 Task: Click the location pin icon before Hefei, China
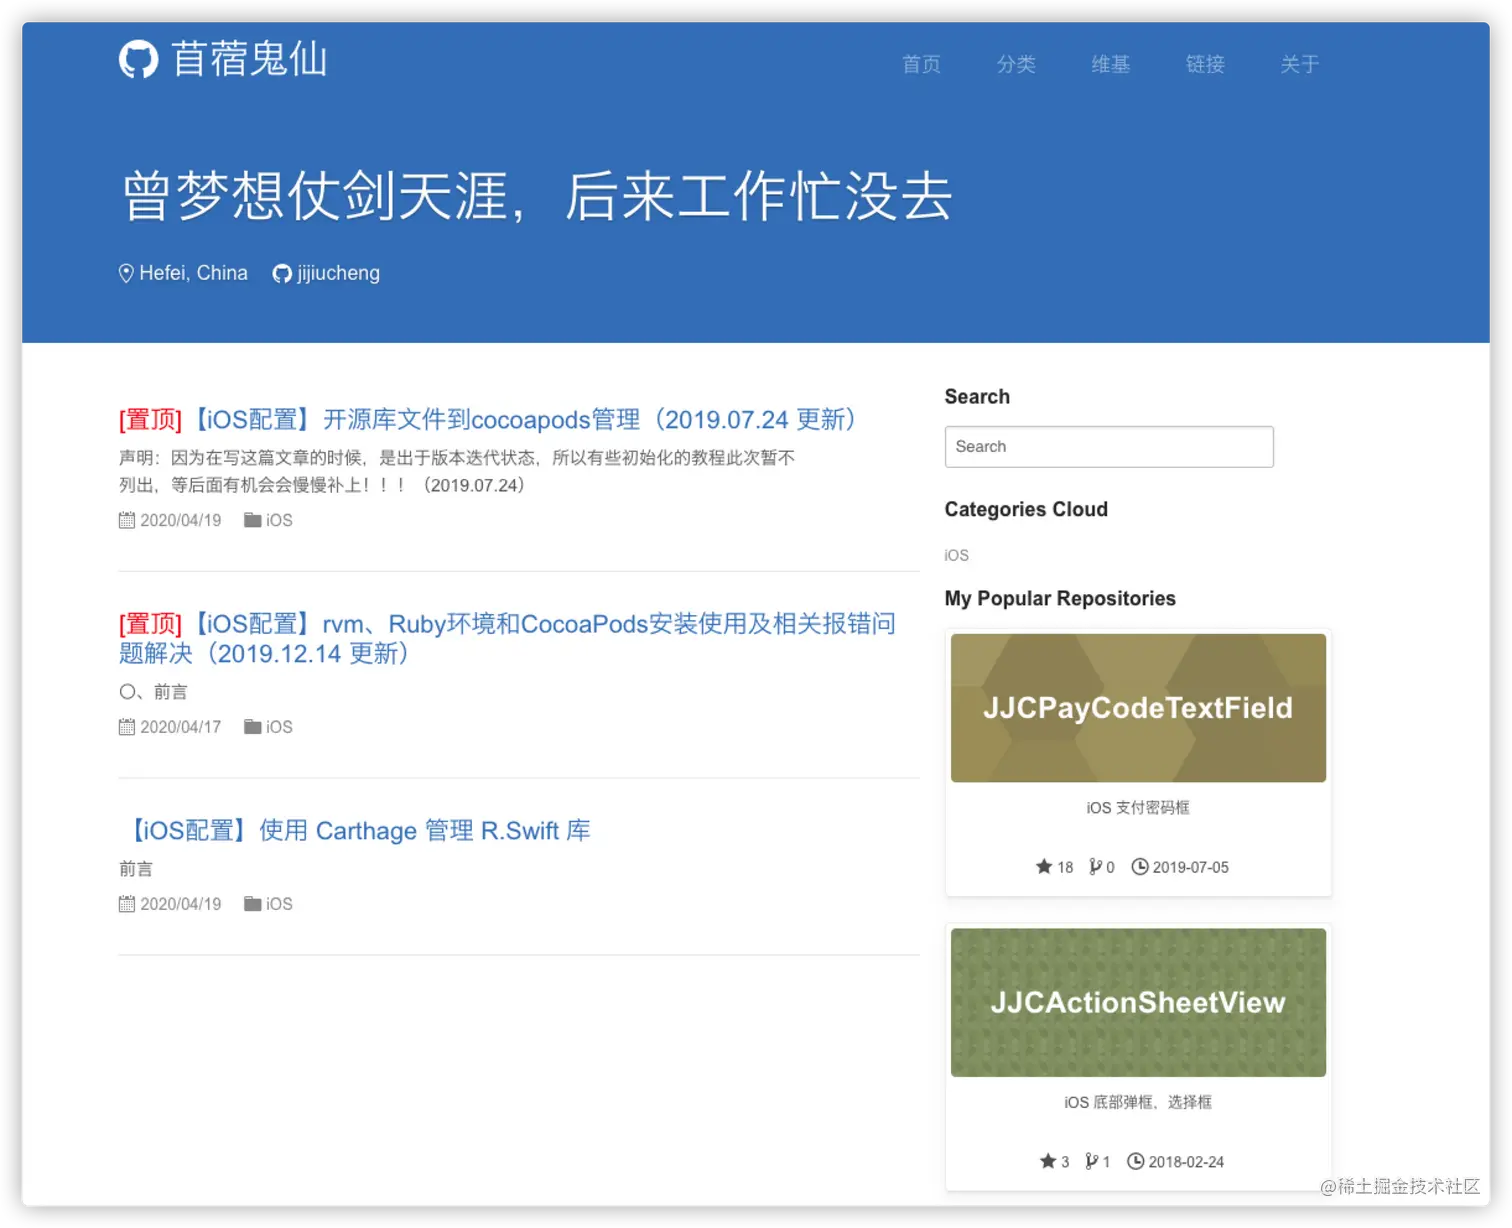pos(127,272)
